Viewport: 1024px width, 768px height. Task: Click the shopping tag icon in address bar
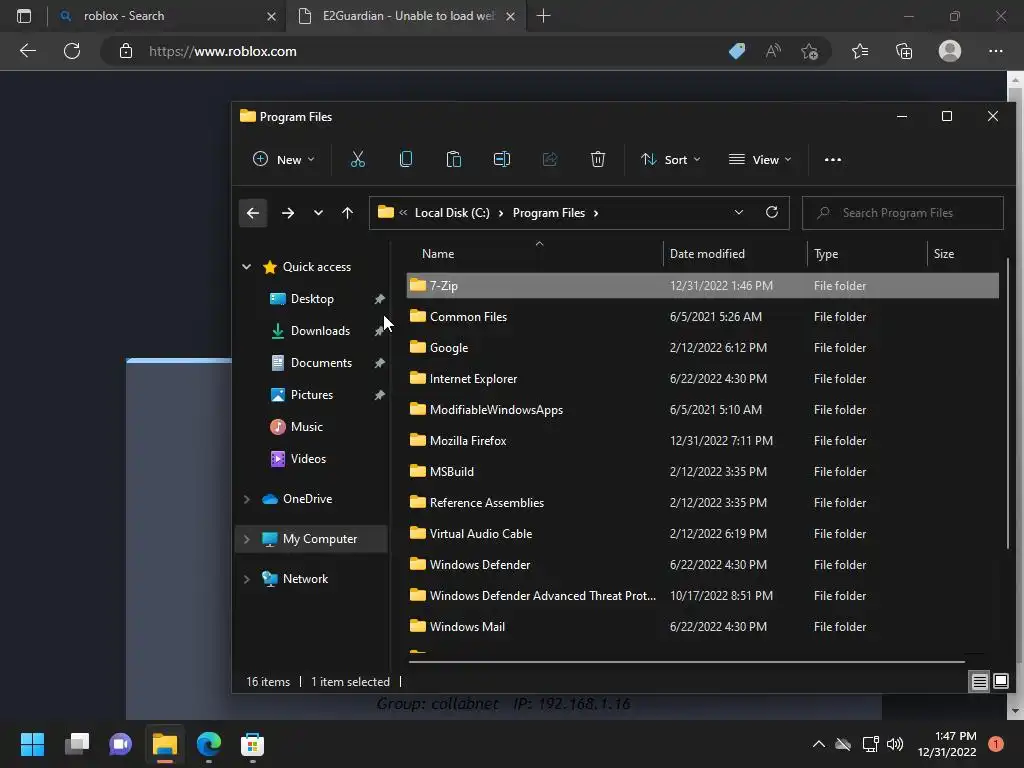737,51
